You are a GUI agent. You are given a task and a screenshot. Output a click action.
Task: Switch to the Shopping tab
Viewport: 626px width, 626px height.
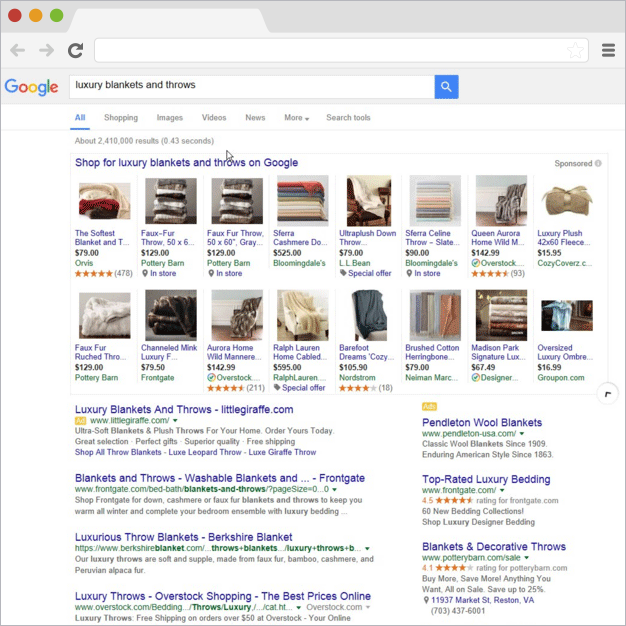[121, 118]
